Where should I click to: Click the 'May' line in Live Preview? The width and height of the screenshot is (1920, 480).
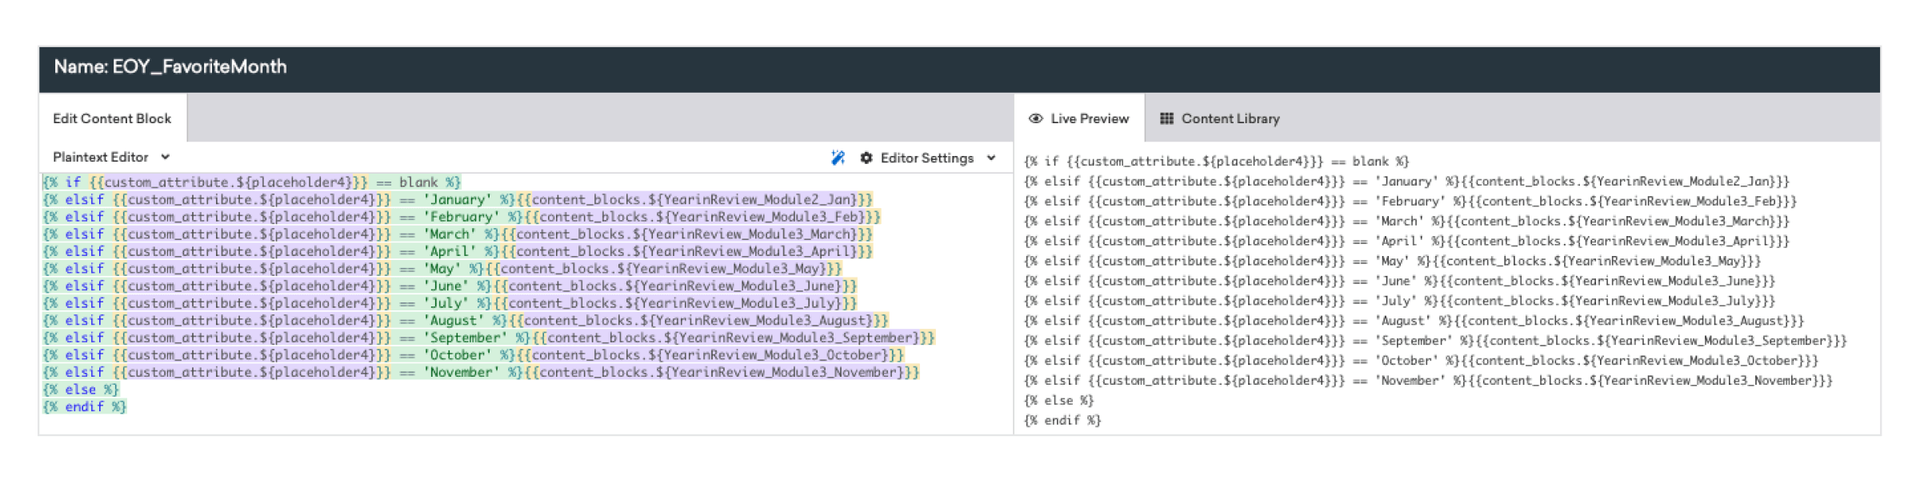[1392, 261]
